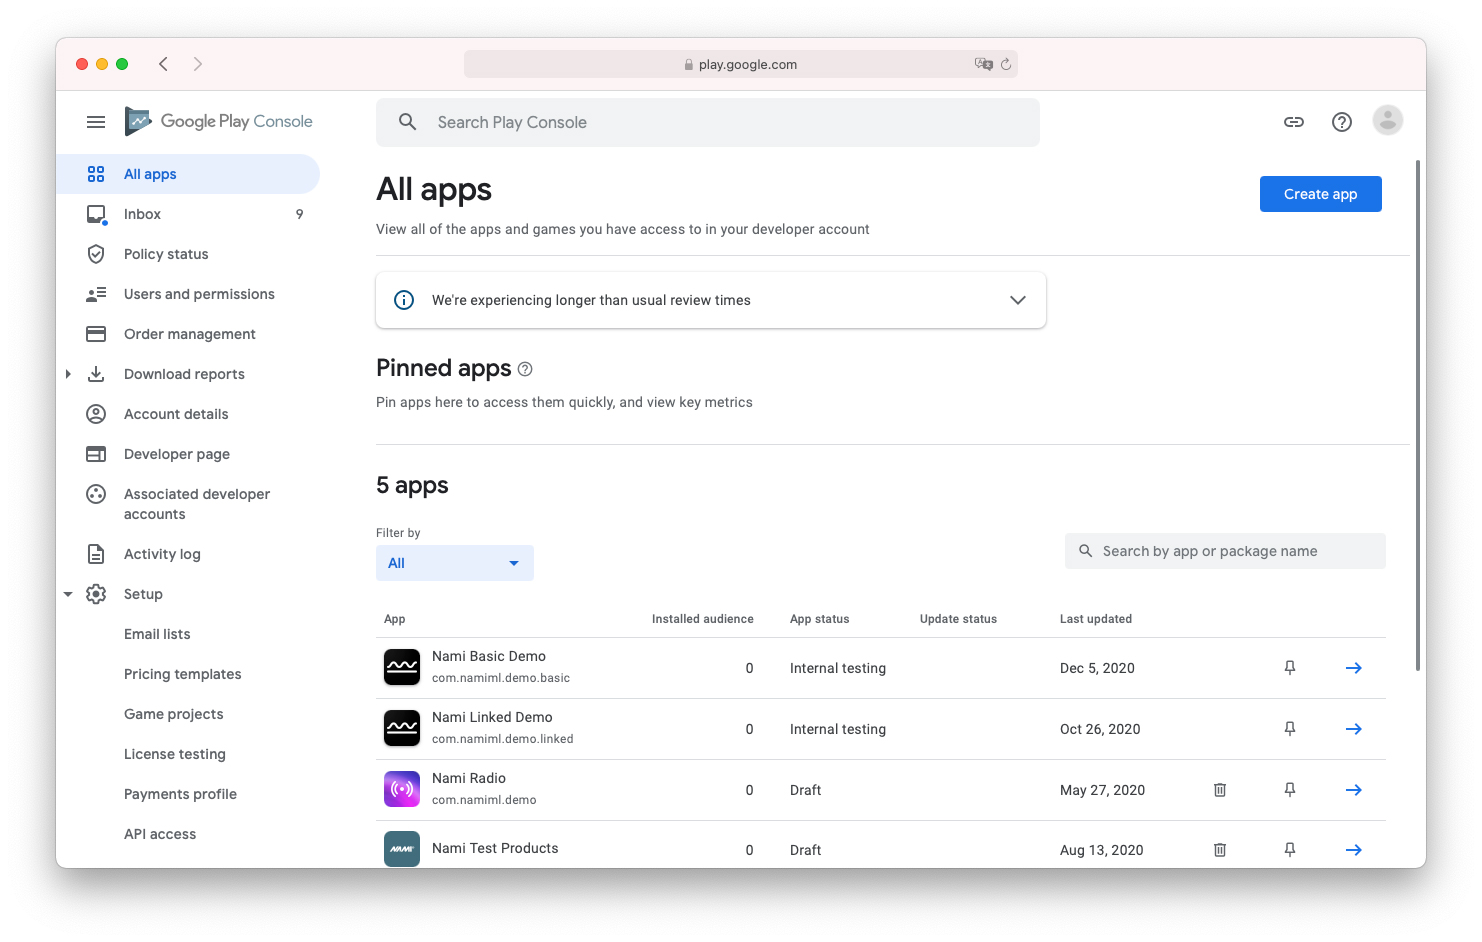Click the Nami Radio app name
1482x942 pixels.
point(469,778)
